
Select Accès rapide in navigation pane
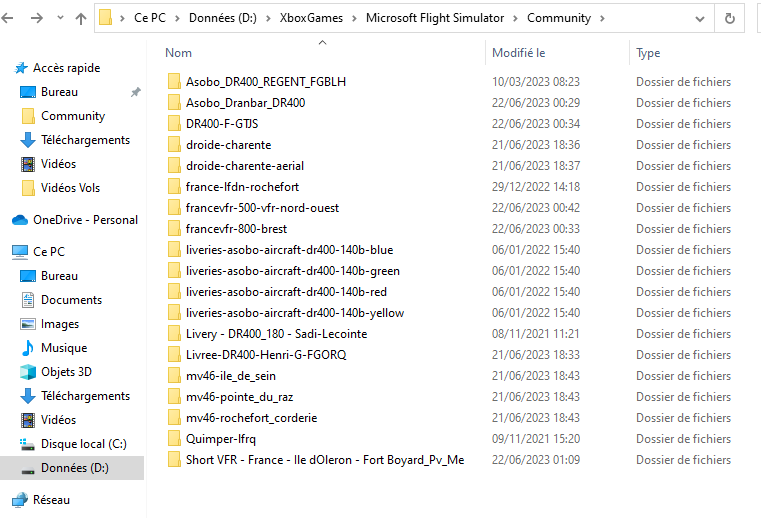[66, 68]
